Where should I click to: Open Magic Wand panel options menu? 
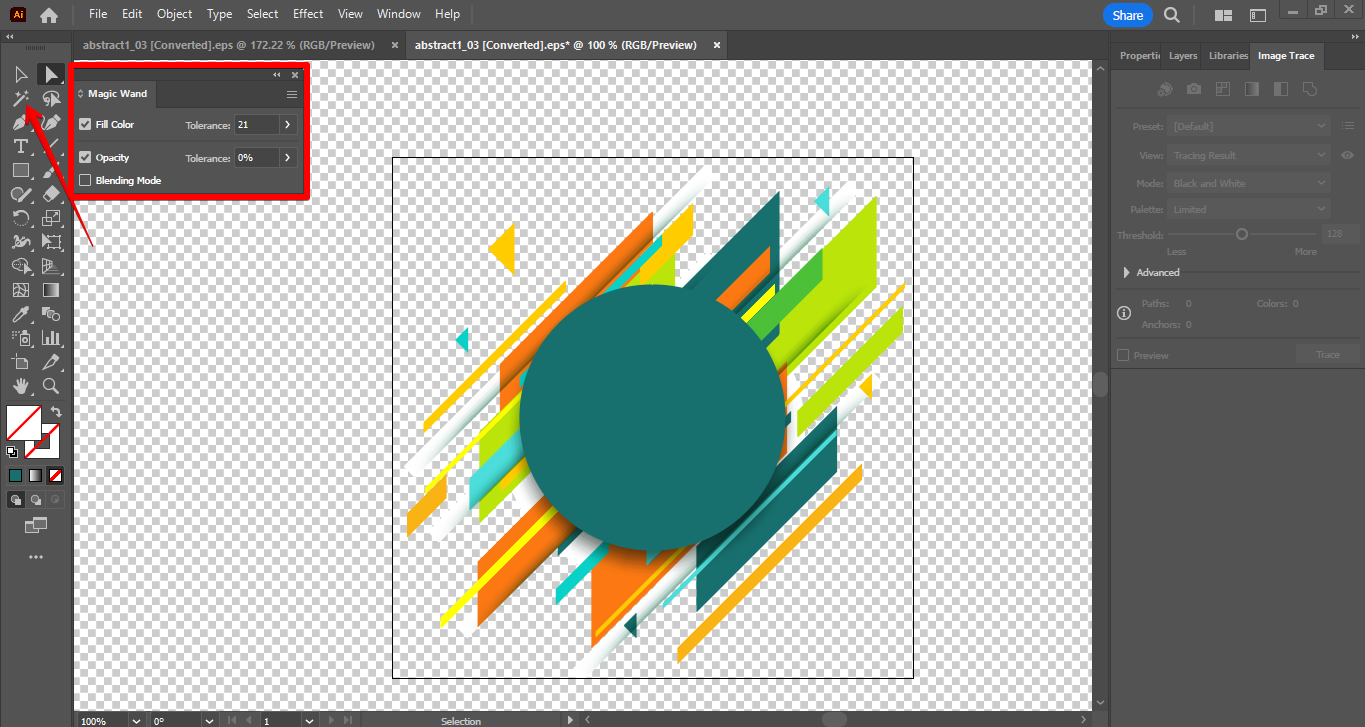click(292, 94)
